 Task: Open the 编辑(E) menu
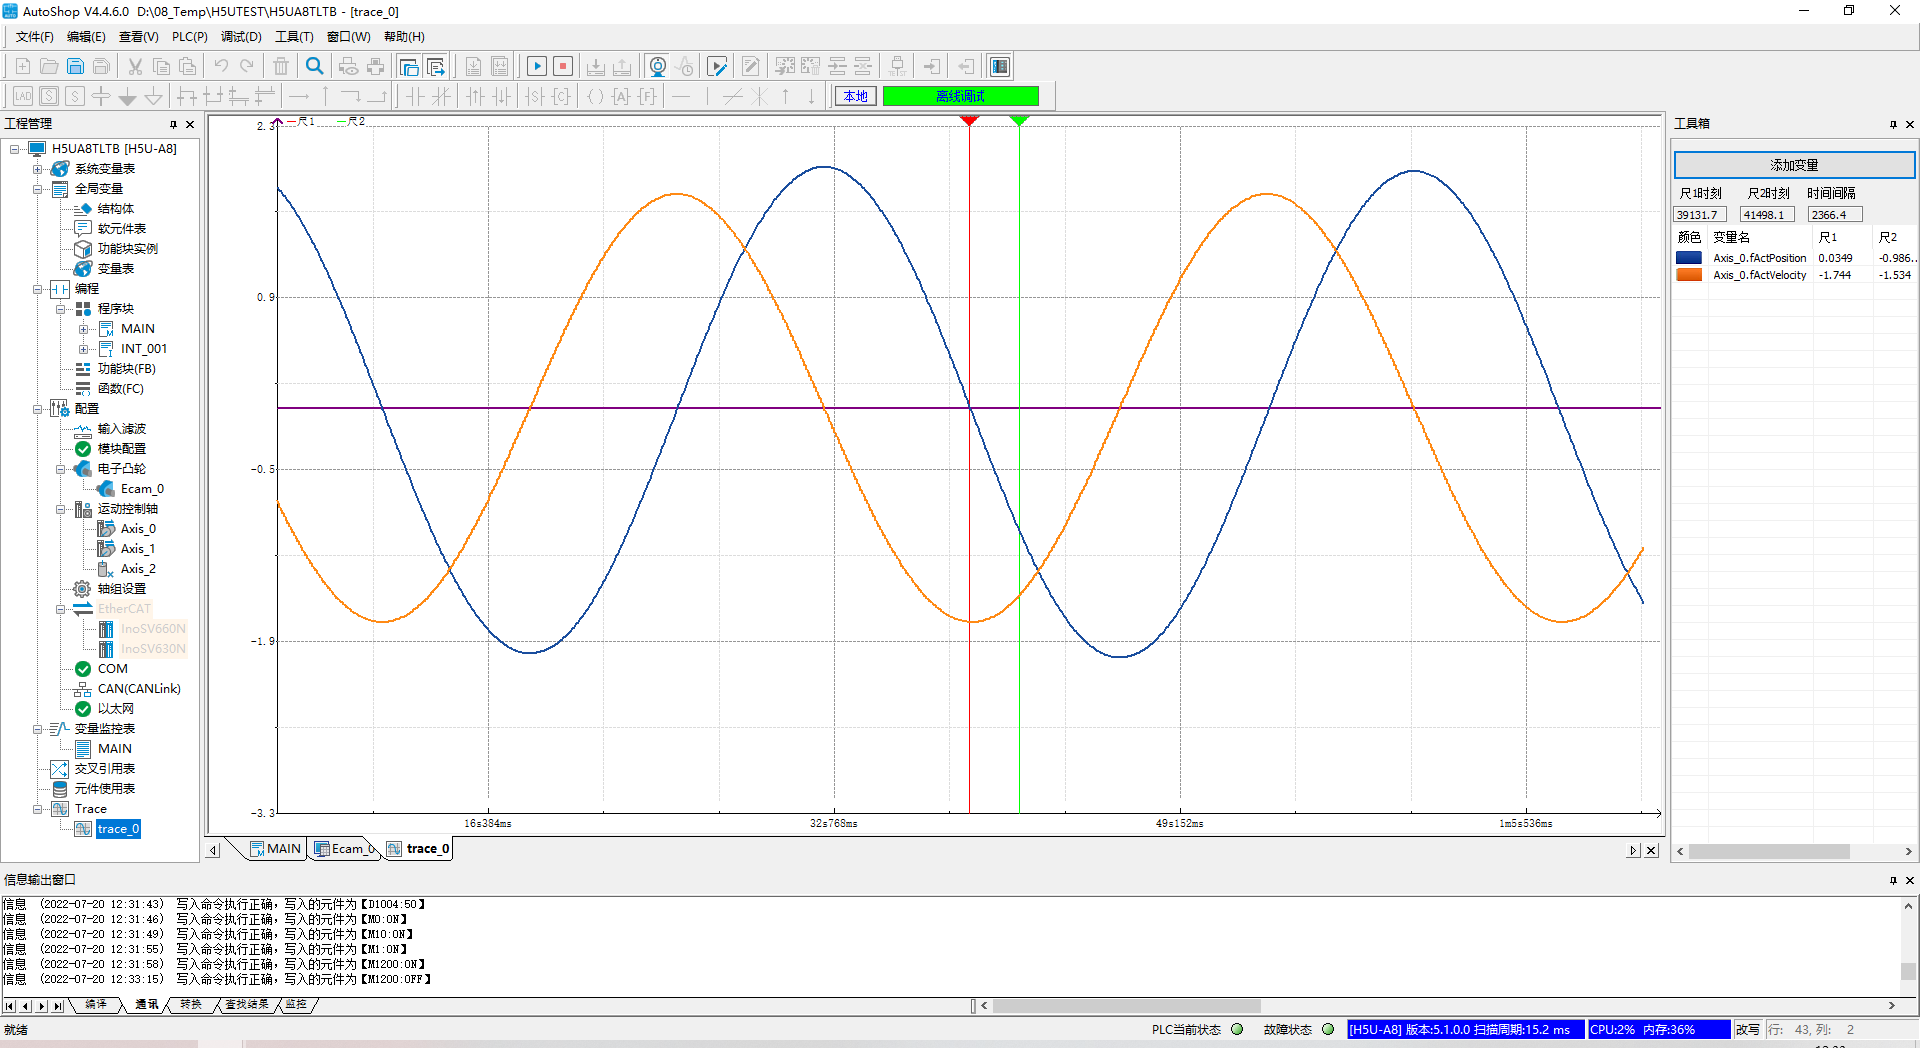pos(86,37)
